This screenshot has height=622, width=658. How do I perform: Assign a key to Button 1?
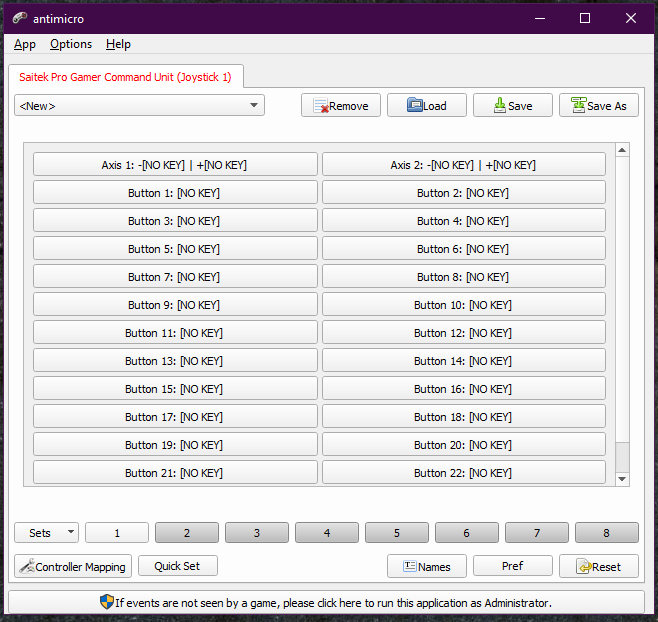[175, 193]
